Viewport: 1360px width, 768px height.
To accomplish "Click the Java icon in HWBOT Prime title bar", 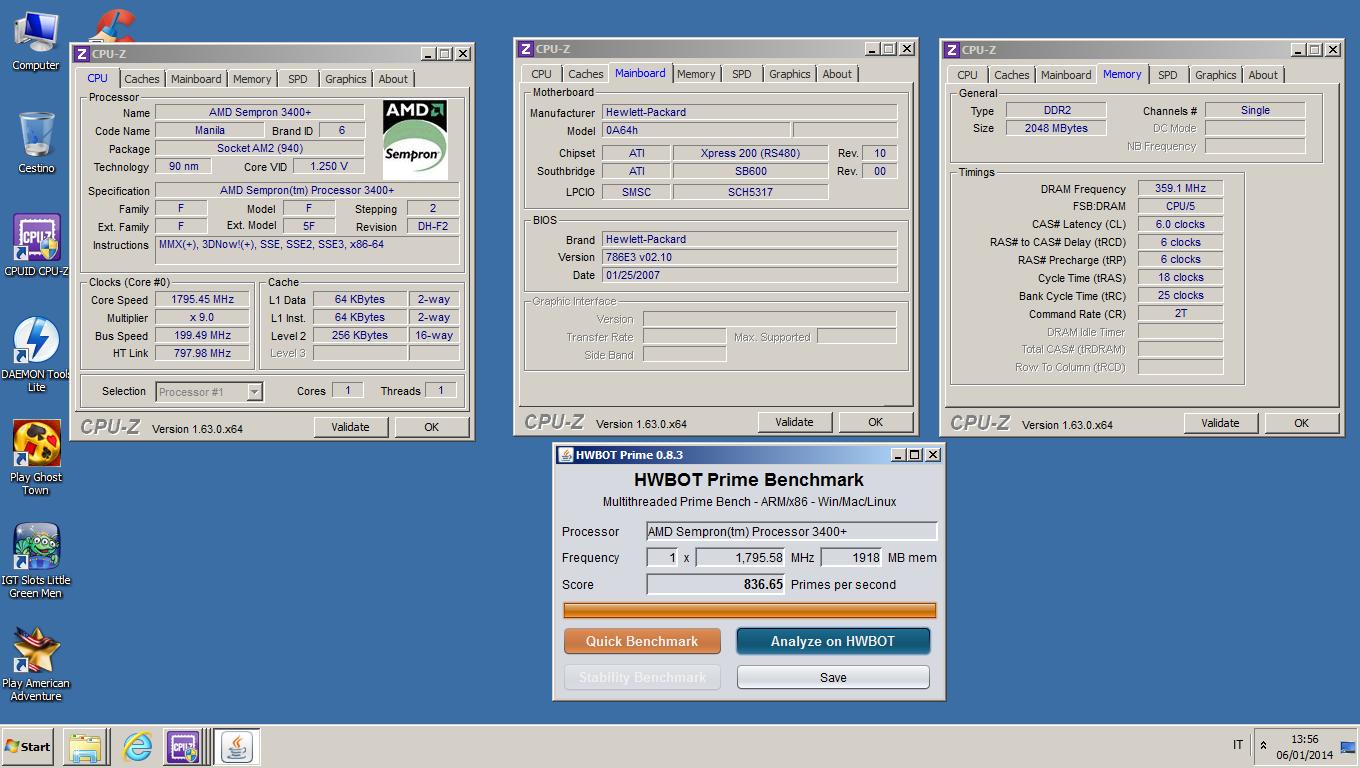I will tap(565, 455).
